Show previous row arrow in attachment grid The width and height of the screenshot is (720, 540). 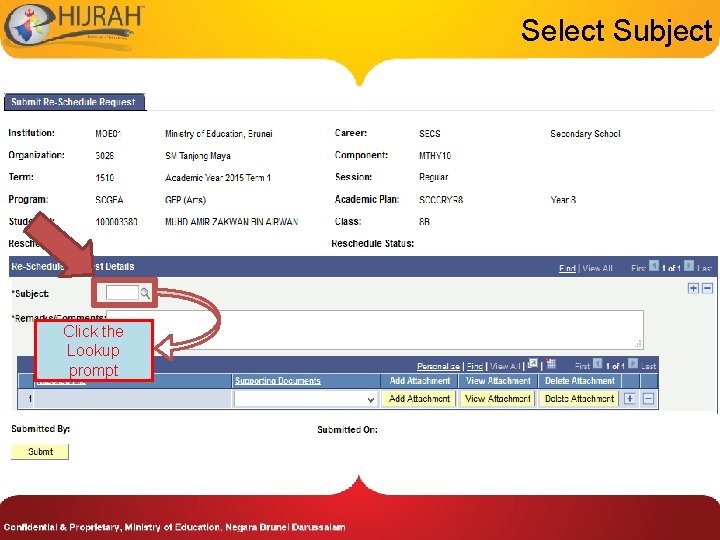coord(597,364)
